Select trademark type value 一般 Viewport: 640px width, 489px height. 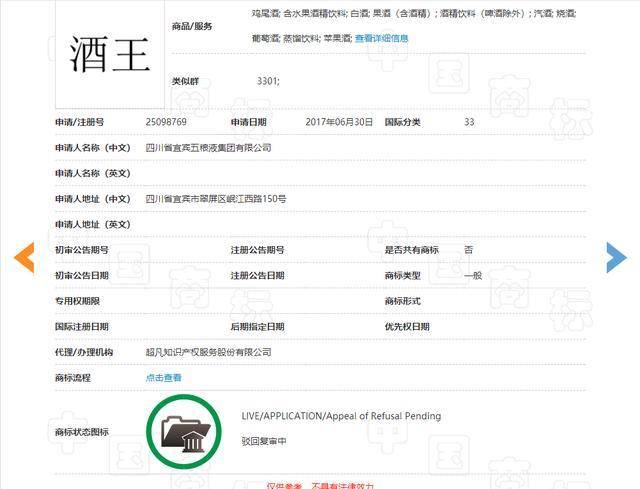click(x=473, y=276)
